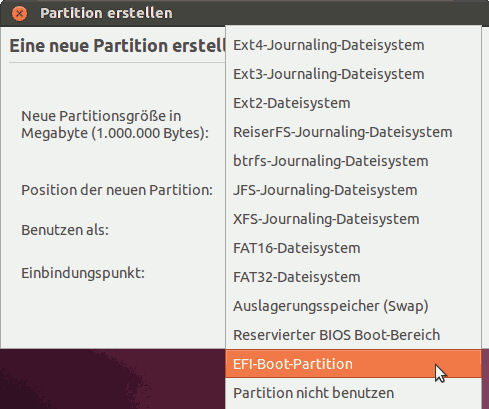
Task: Select JFS-Journaling-Dateisystem
Action: [353, 190]
